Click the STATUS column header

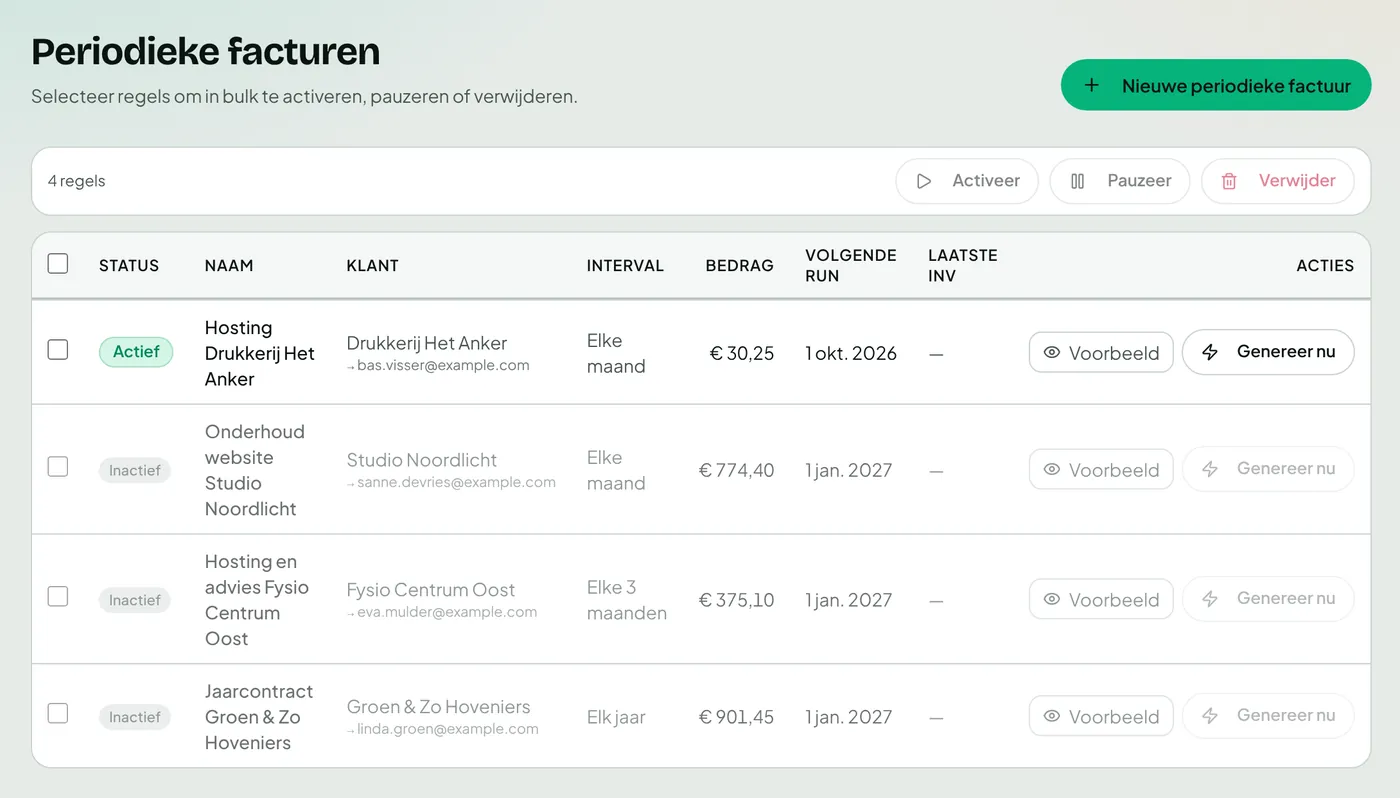[x=129, y=266]
